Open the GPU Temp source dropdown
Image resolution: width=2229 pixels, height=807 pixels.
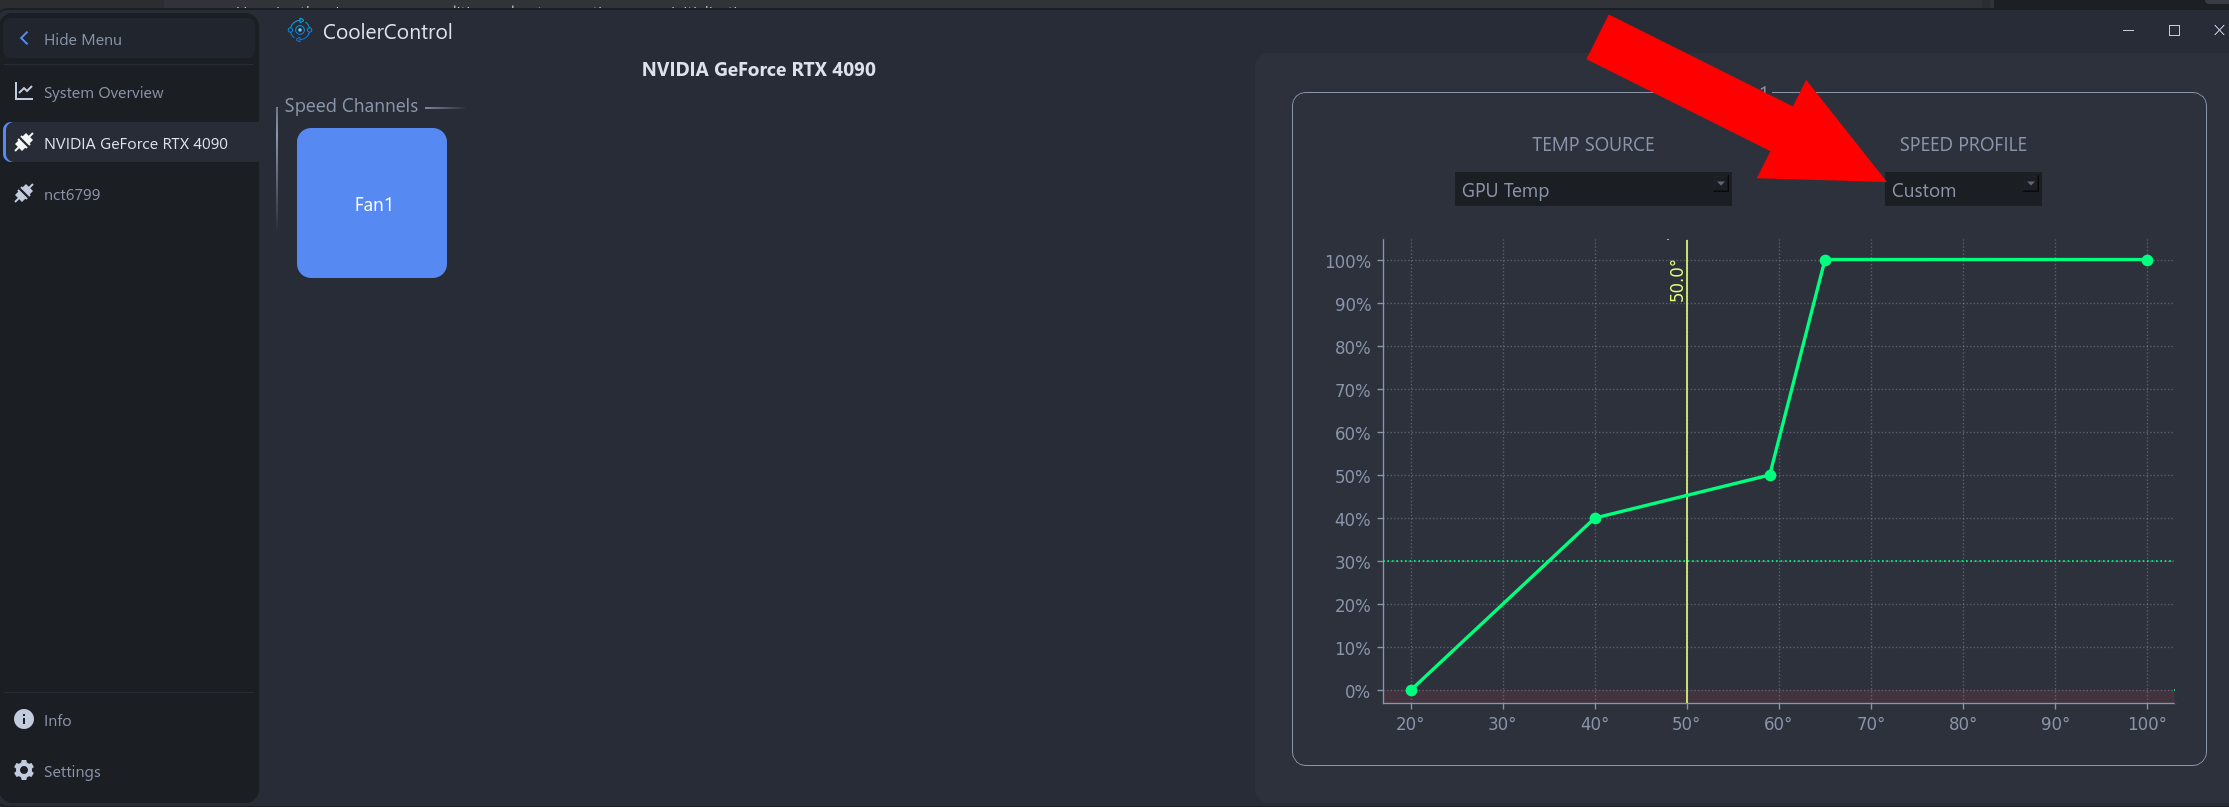point(1592,189)
